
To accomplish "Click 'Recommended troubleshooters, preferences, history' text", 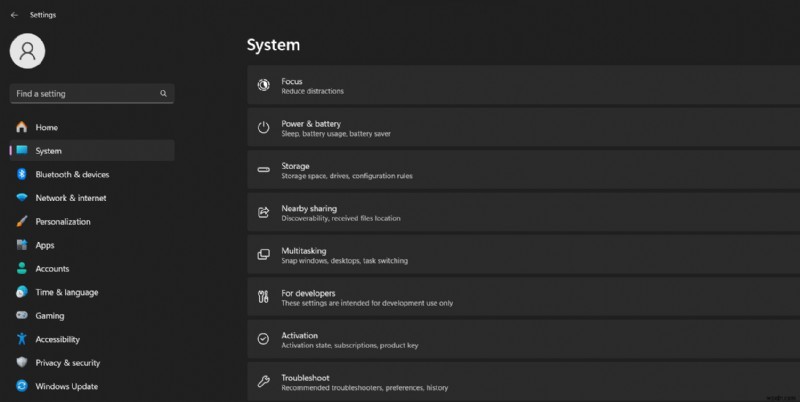I will point(364,388).
